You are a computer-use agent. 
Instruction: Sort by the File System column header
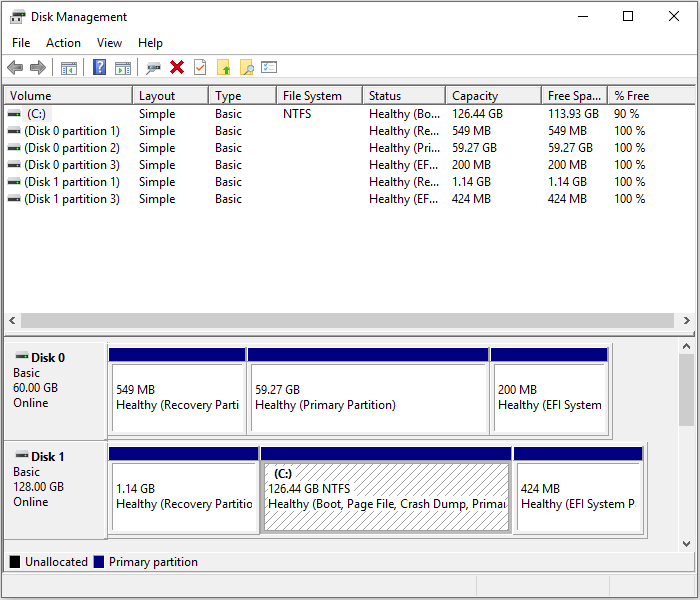coord(319,96)
